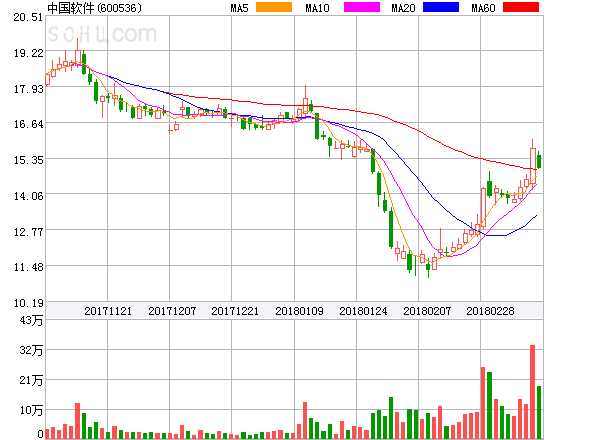Click the MA5 legend label
This screenshot has width=600, height=440.
pyautogui.click(x=239, y=8)
